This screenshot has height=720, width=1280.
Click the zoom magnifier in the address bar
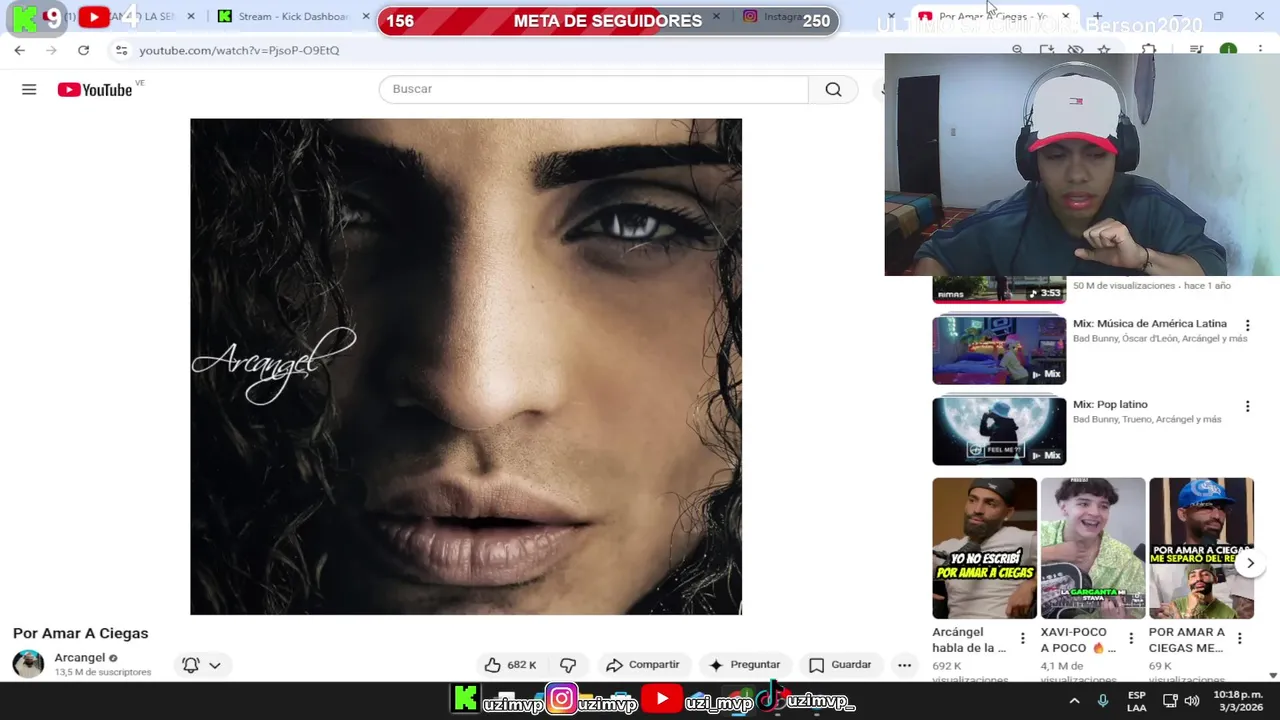[x=1017, y=50]
